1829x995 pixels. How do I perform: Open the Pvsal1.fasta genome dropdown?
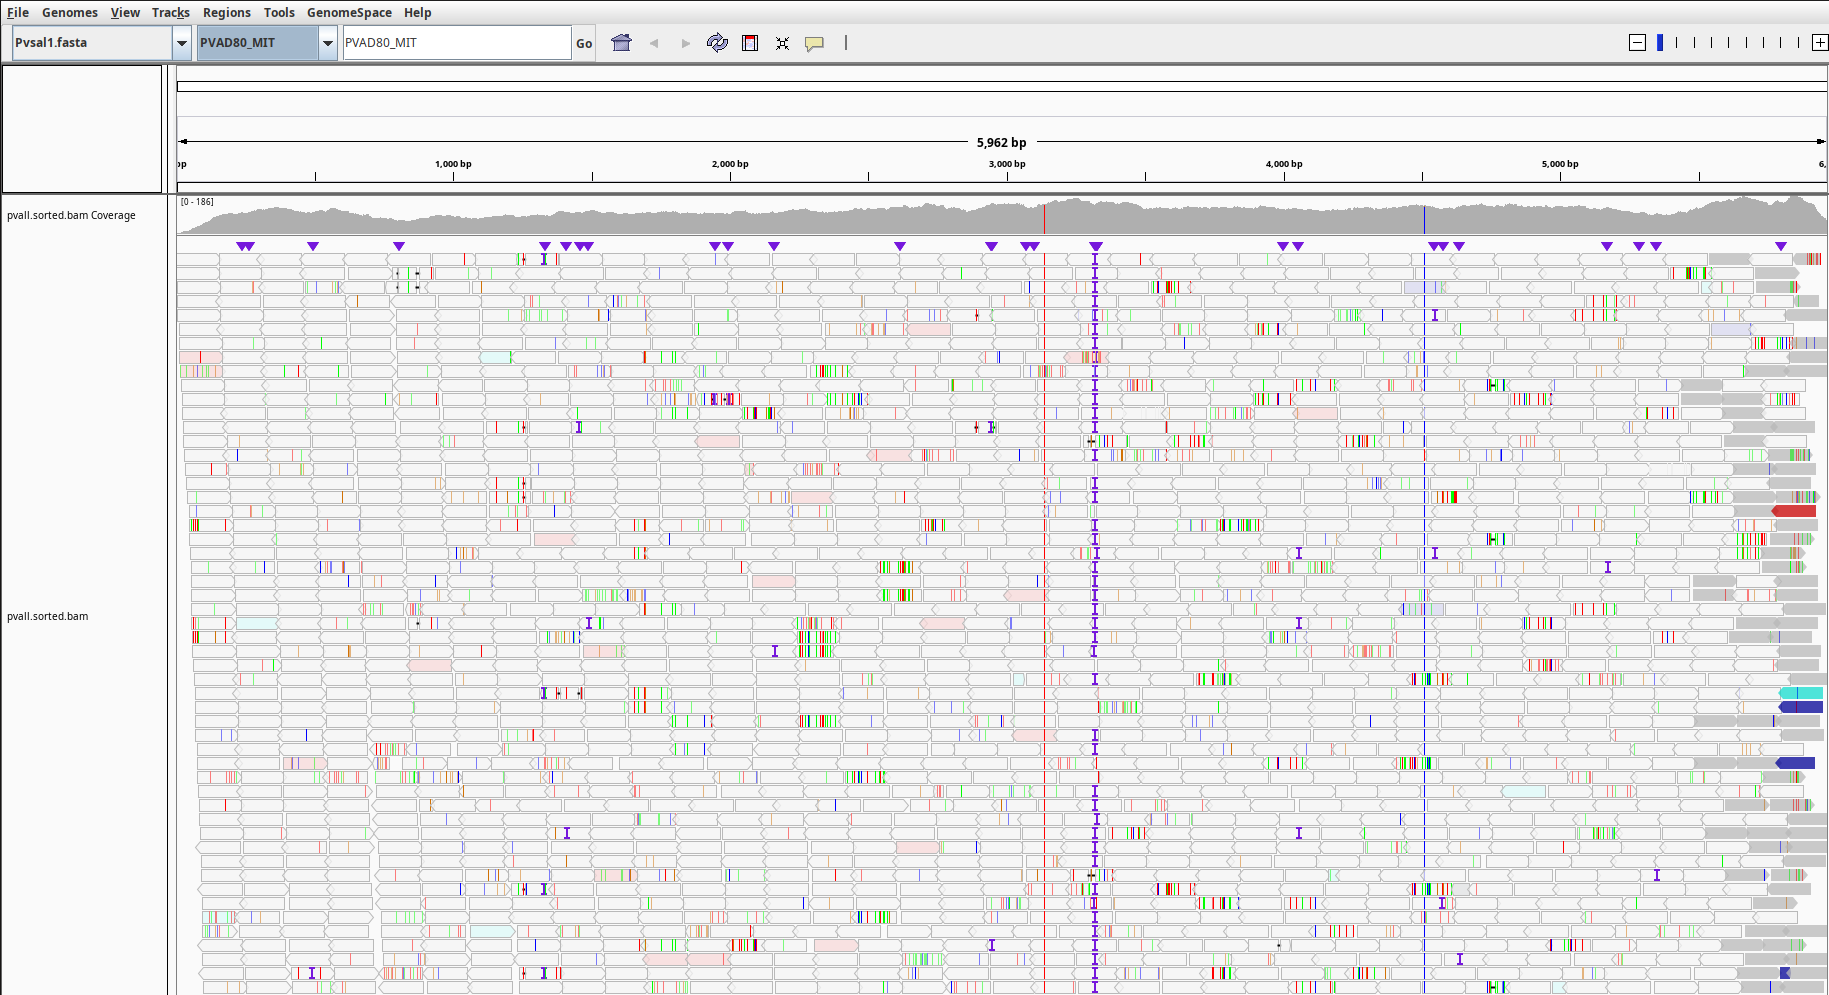pos(181,42)
